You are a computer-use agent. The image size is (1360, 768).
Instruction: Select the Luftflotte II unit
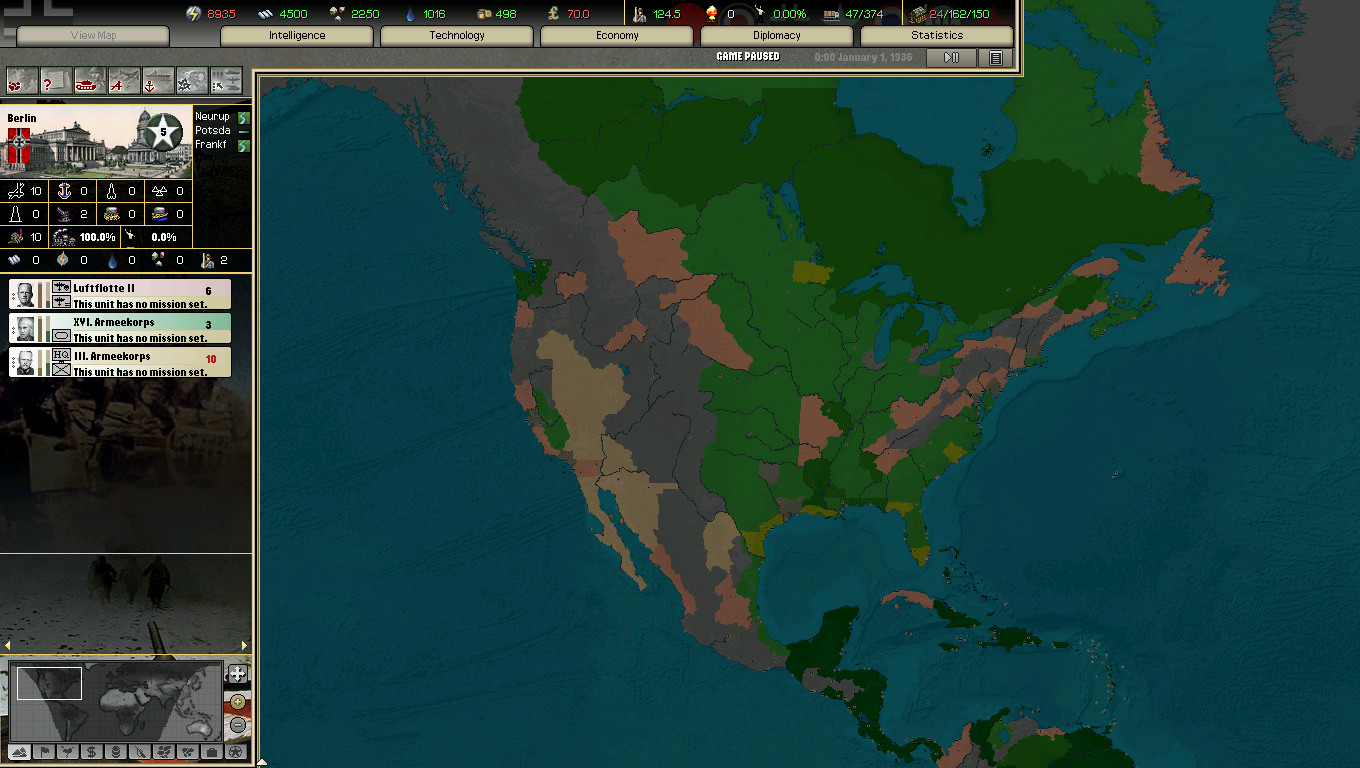(x=120, y=295)
